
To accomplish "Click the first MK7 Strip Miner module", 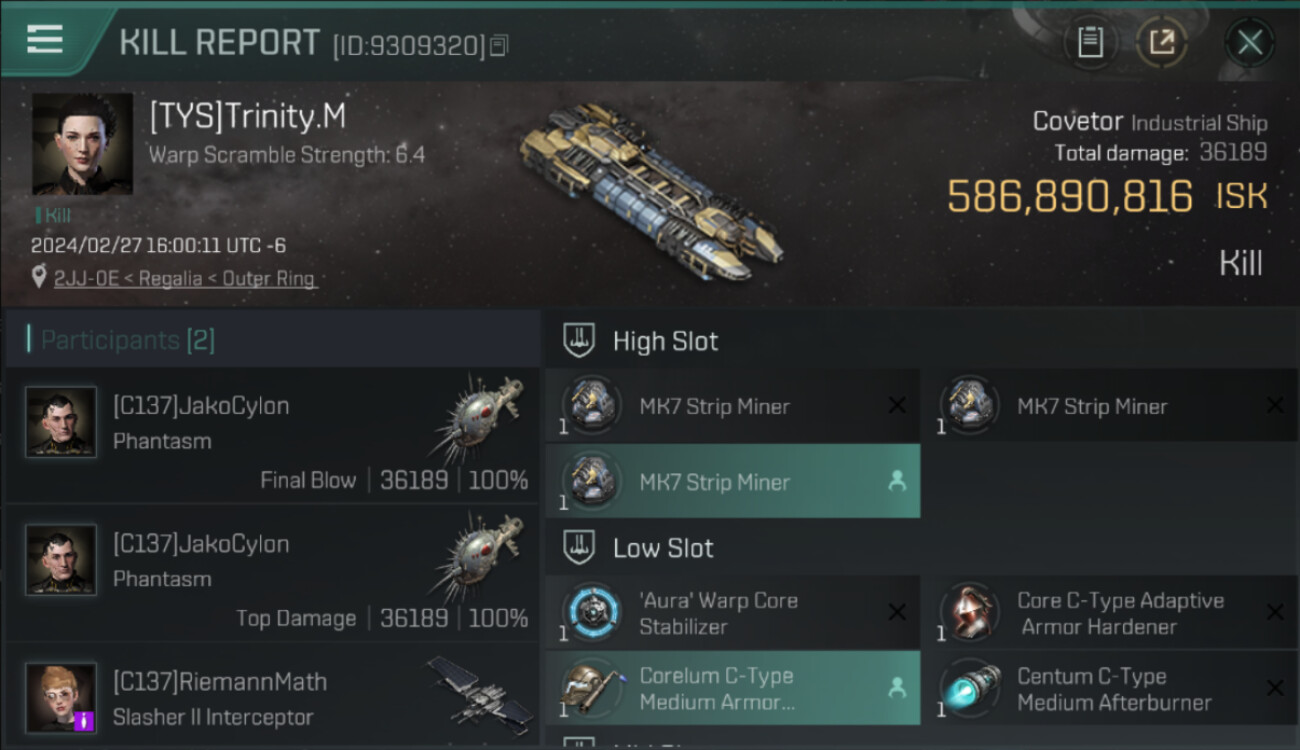I will [x=732, y=406].
